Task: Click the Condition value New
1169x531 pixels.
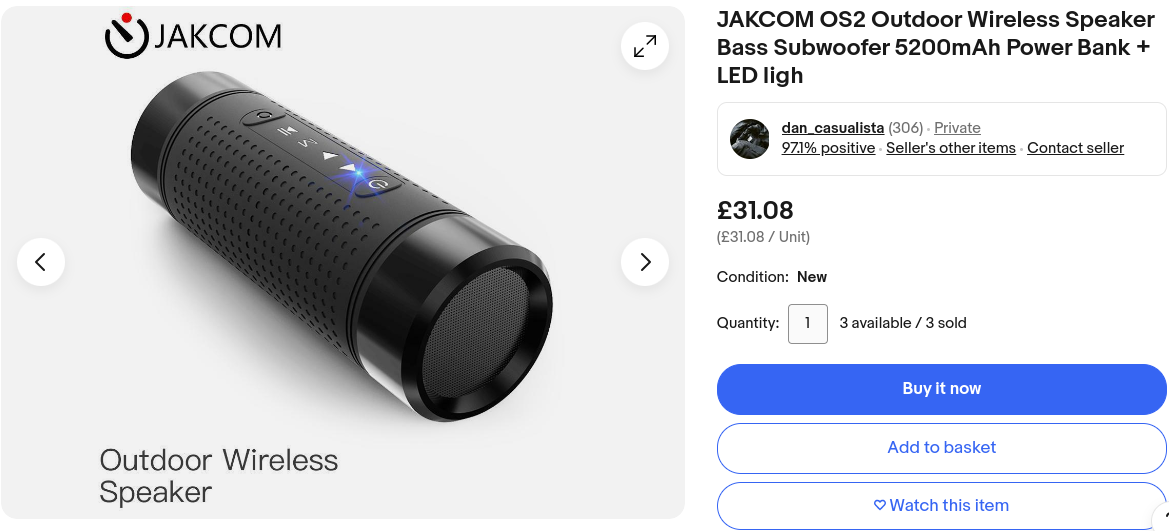Action: tap(812, 277)
